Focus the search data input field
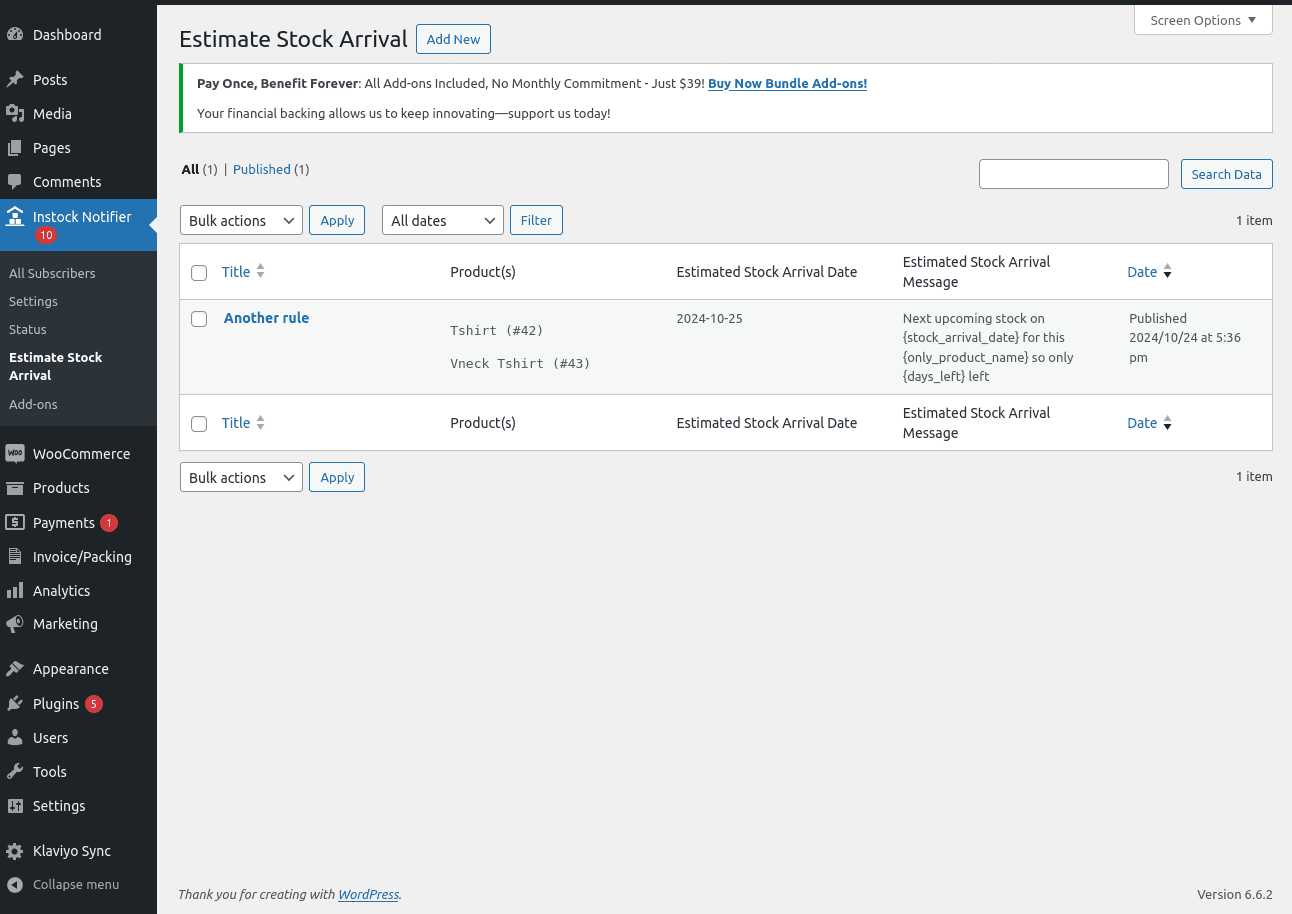The image size is (1292, 914). [1074, 174]
